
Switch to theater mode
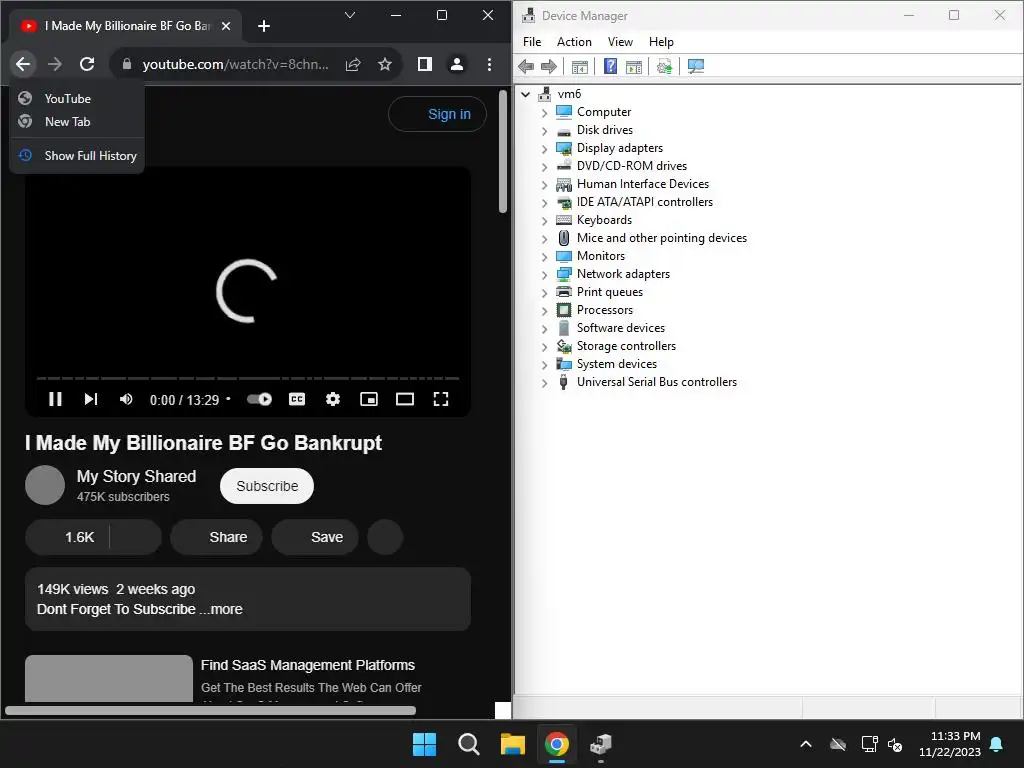pyautogui.click(x=405, y=399)
